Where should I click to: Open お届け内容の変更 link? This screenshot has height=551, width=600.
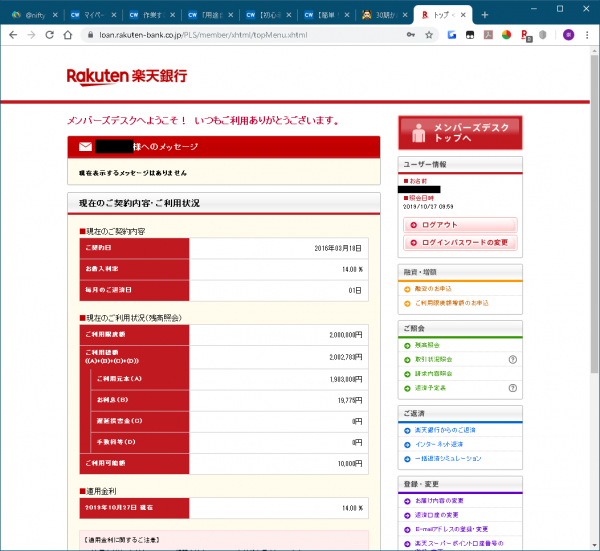pyautogui.click(x=439, y=500)
